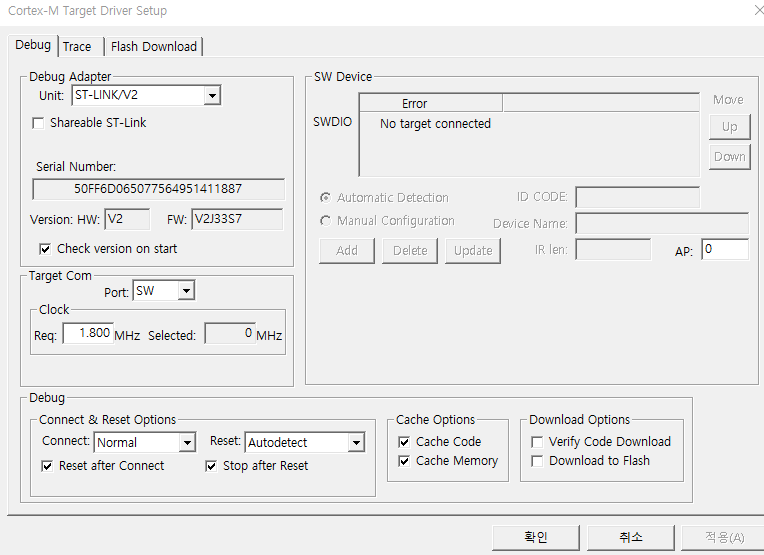Viewport: 764px width, 555px height.
Task: Click the IR len field
Action: [x=613, y=249]
